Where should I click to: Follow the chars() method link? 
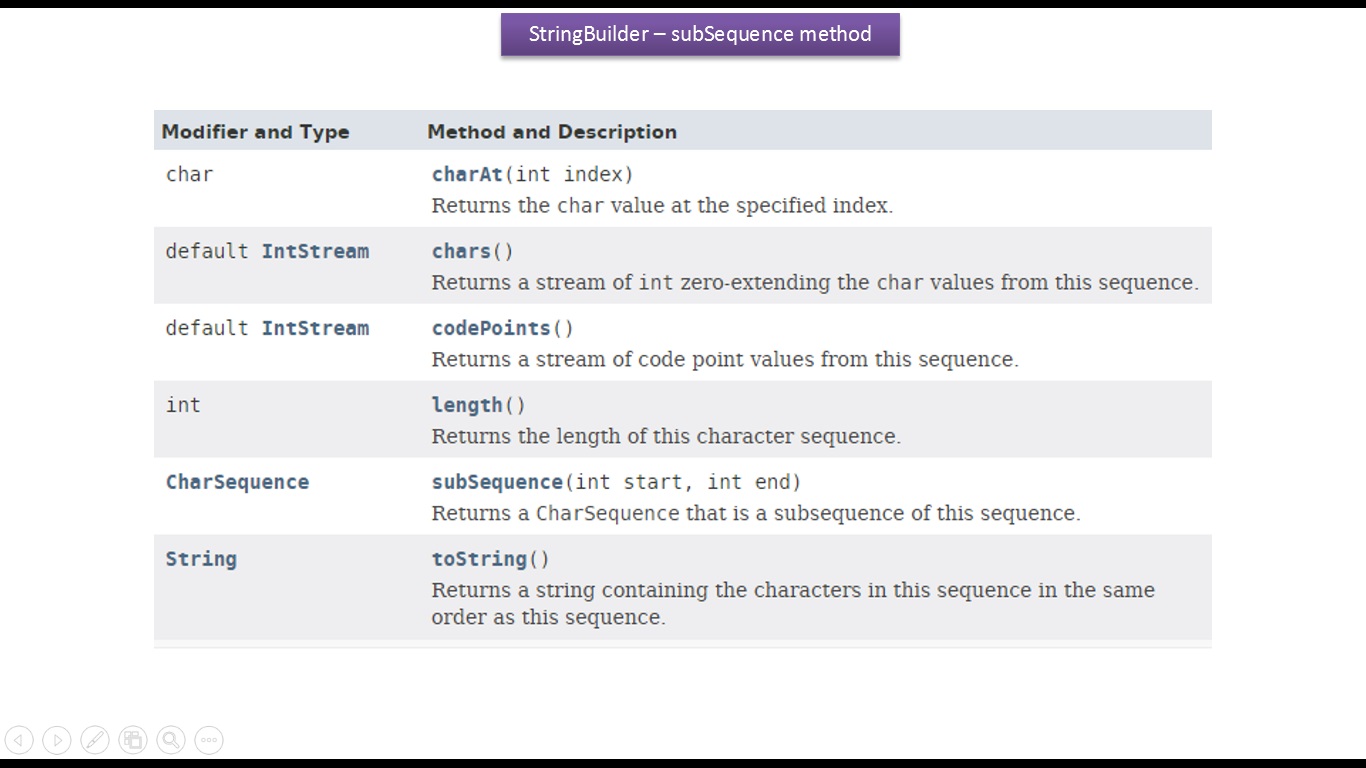[x=461, y=251]
